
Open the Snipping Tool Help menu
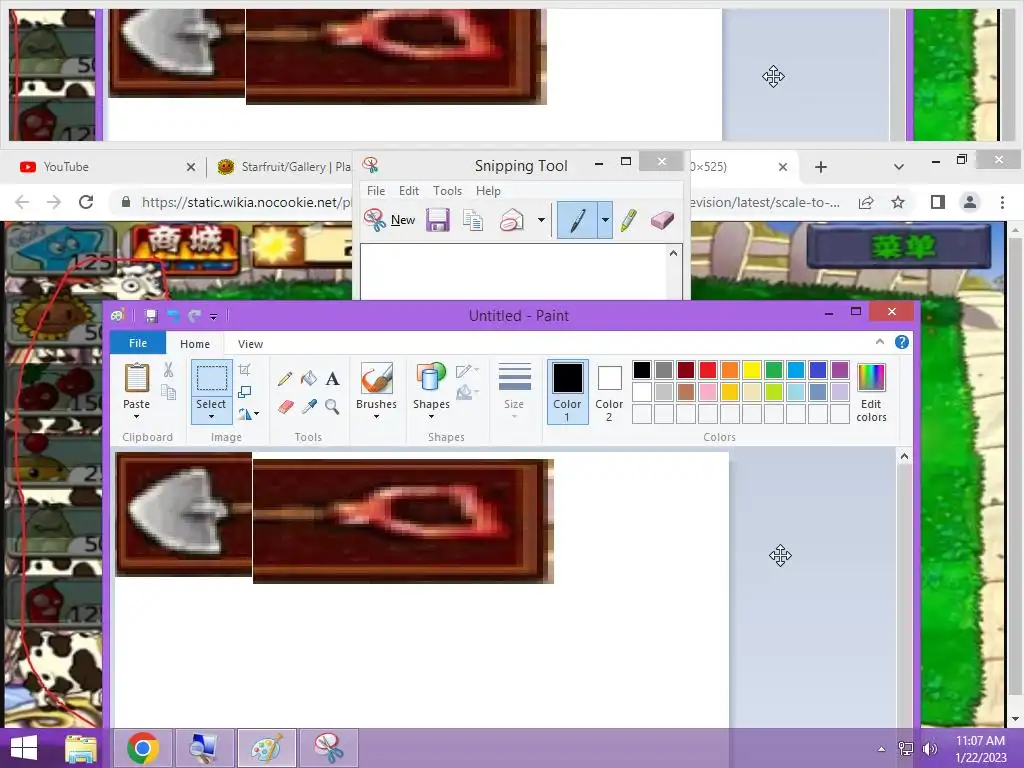coord(488,191)
